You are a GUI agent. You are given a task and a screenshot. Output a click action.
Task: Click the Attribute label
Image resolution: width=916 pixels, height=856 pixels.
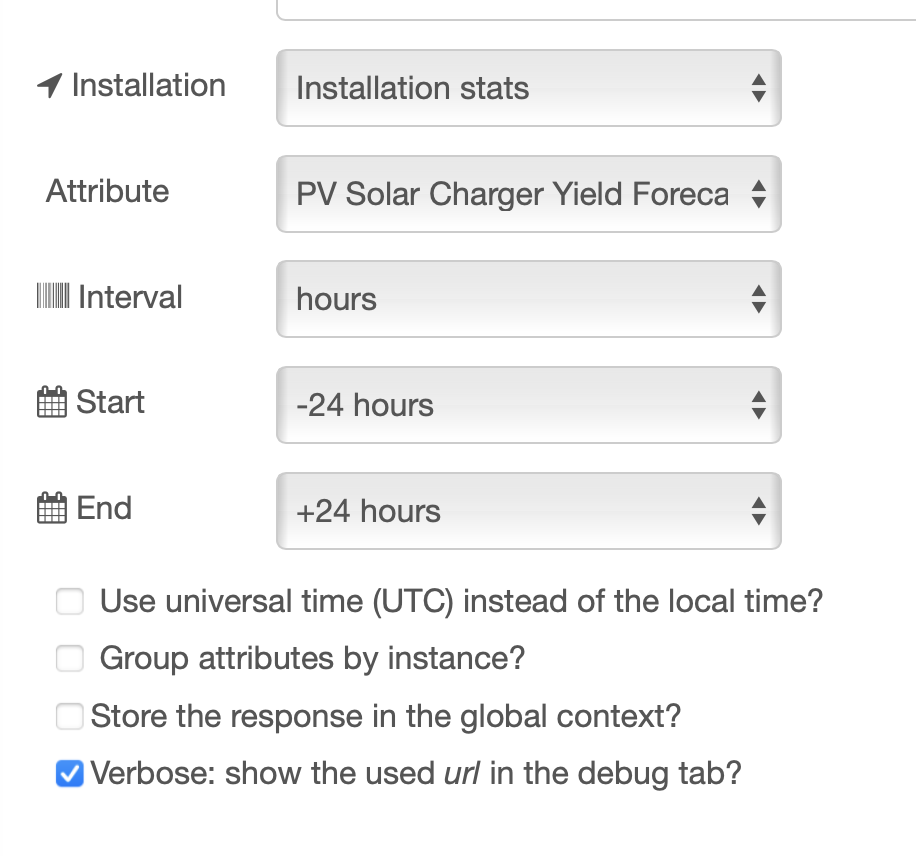coord(107,191)
